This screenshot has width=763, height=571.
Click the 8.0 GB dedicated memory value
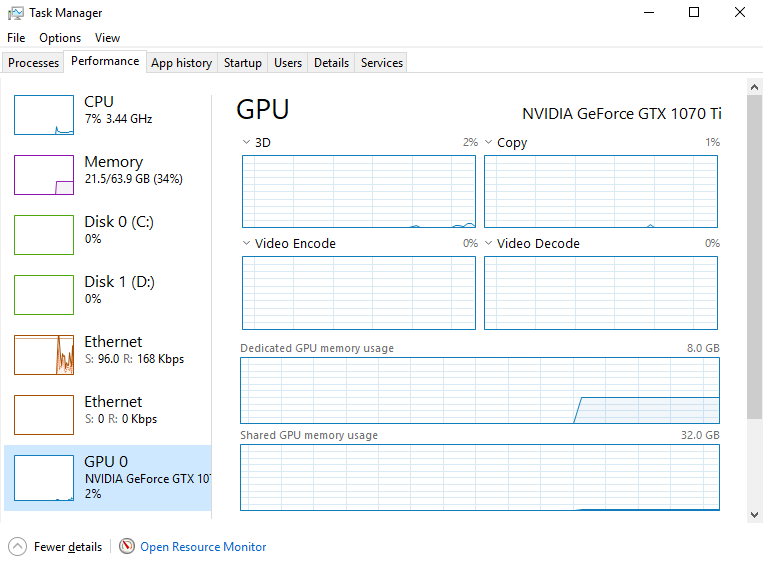703,348
